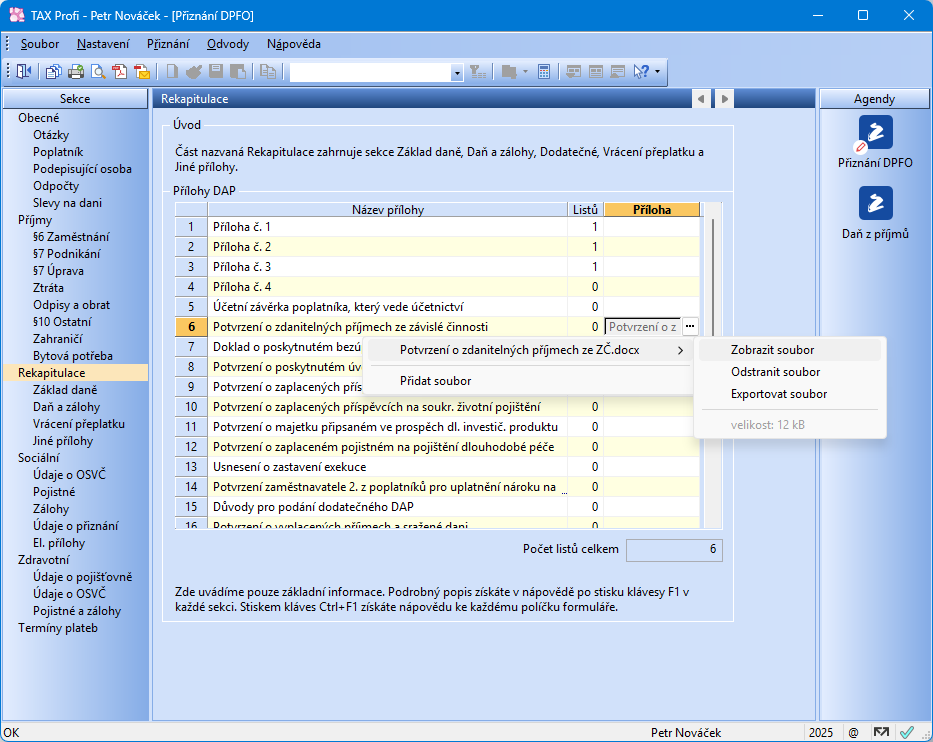Open the toolbar combo box dropdown arrow

pyautogui.click(x=457, y=72)
